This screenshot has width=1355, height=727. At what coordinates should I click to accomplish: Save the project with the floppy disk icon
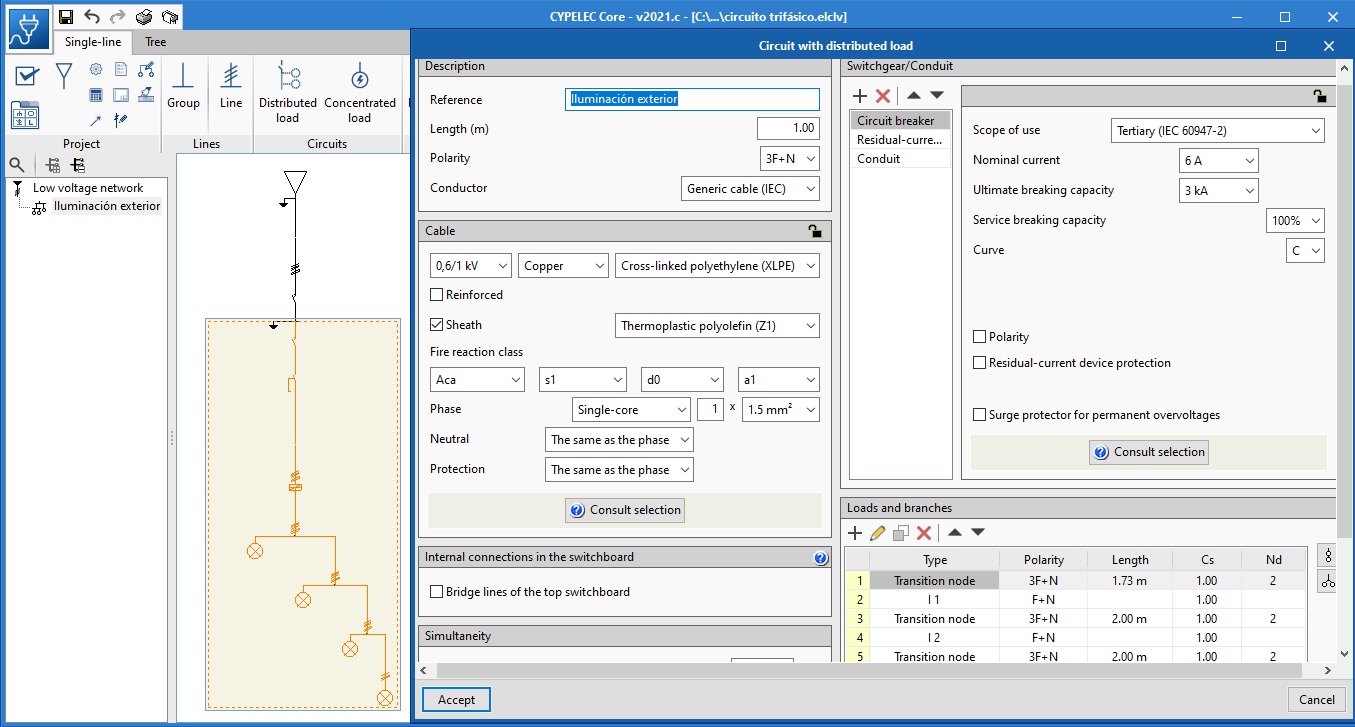point(66,16)
